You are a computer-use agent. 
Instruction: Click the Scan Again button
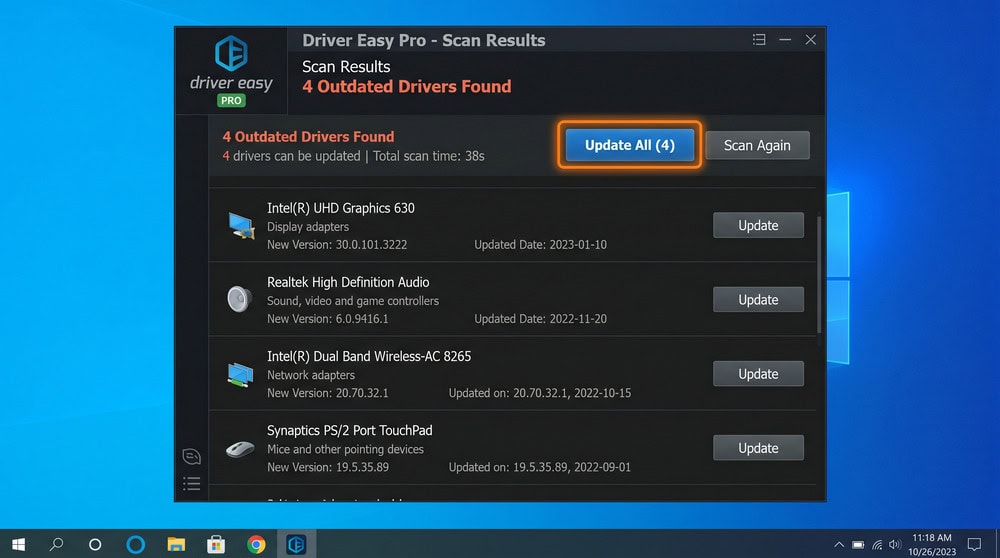pyautogui.click(x=757, y=145)
